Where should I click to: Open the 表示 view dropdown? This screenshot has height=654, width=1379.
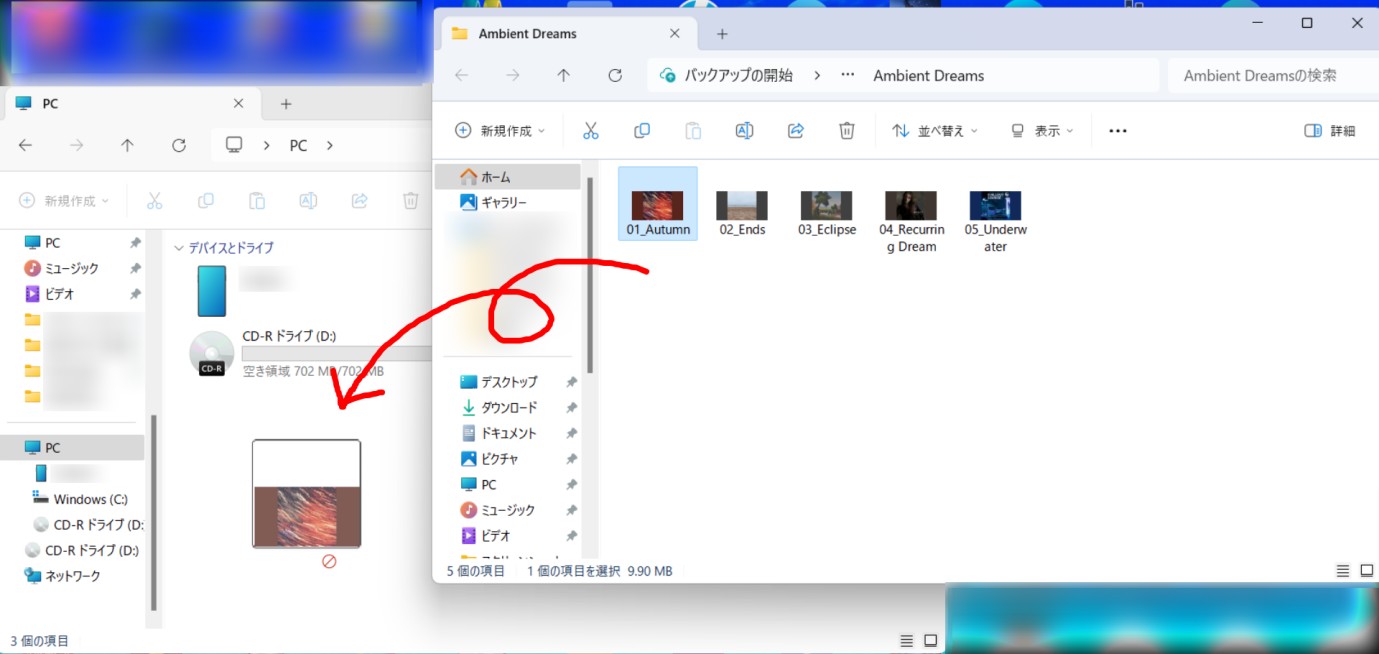coord(1042,131)
